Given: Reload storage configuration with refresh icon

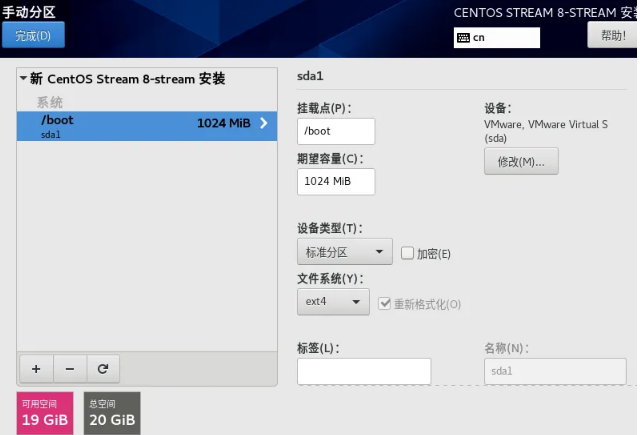Looking at the screenshot, I should (x=103, y=369).
